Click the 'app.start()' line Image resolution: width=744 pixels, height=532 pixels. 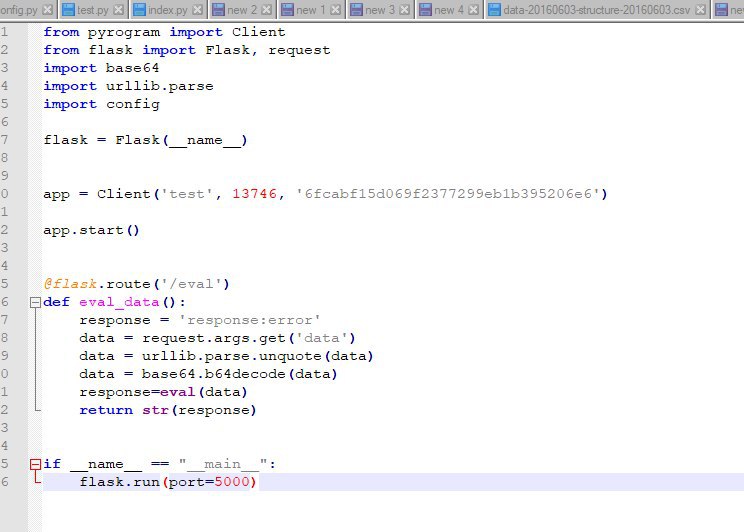[91, 231]
